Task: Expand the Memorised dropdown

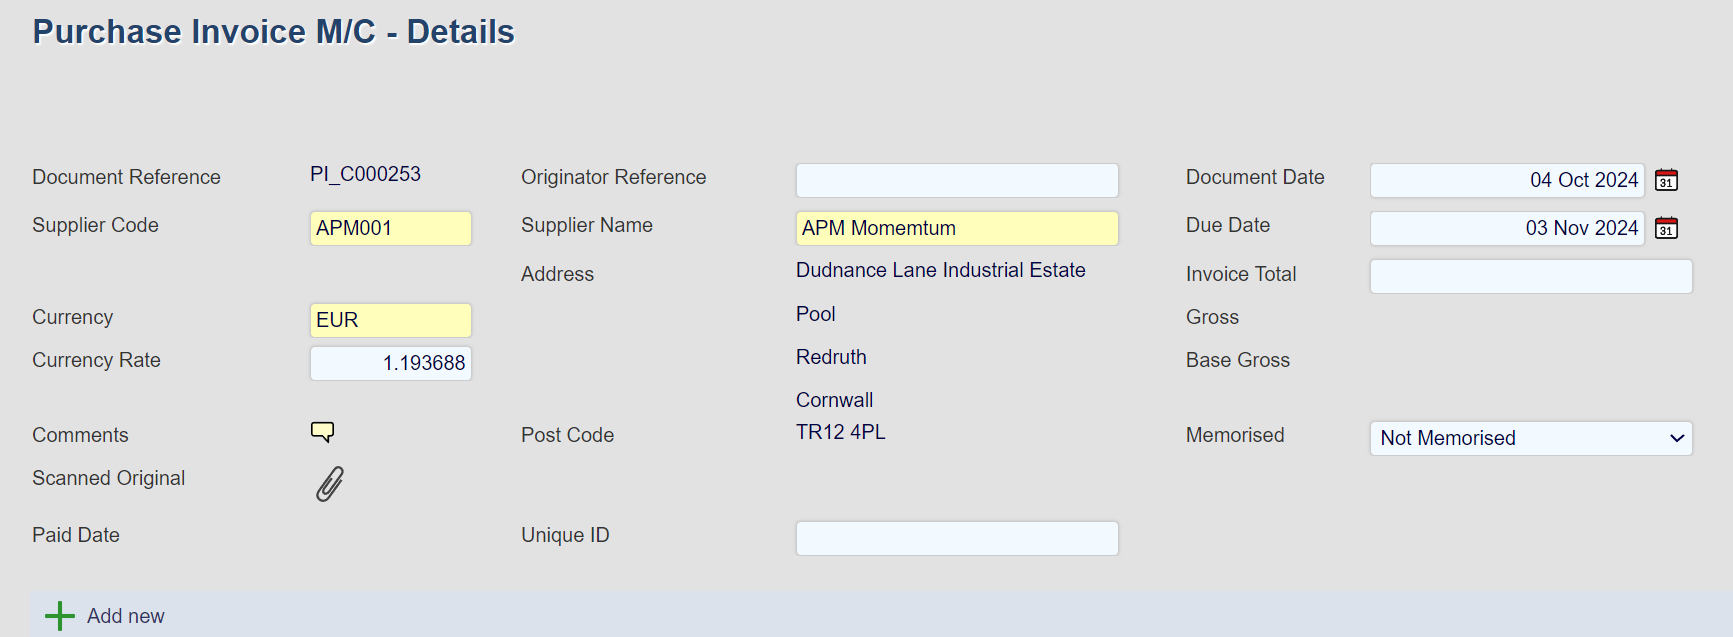Action: coord(1530,438)
